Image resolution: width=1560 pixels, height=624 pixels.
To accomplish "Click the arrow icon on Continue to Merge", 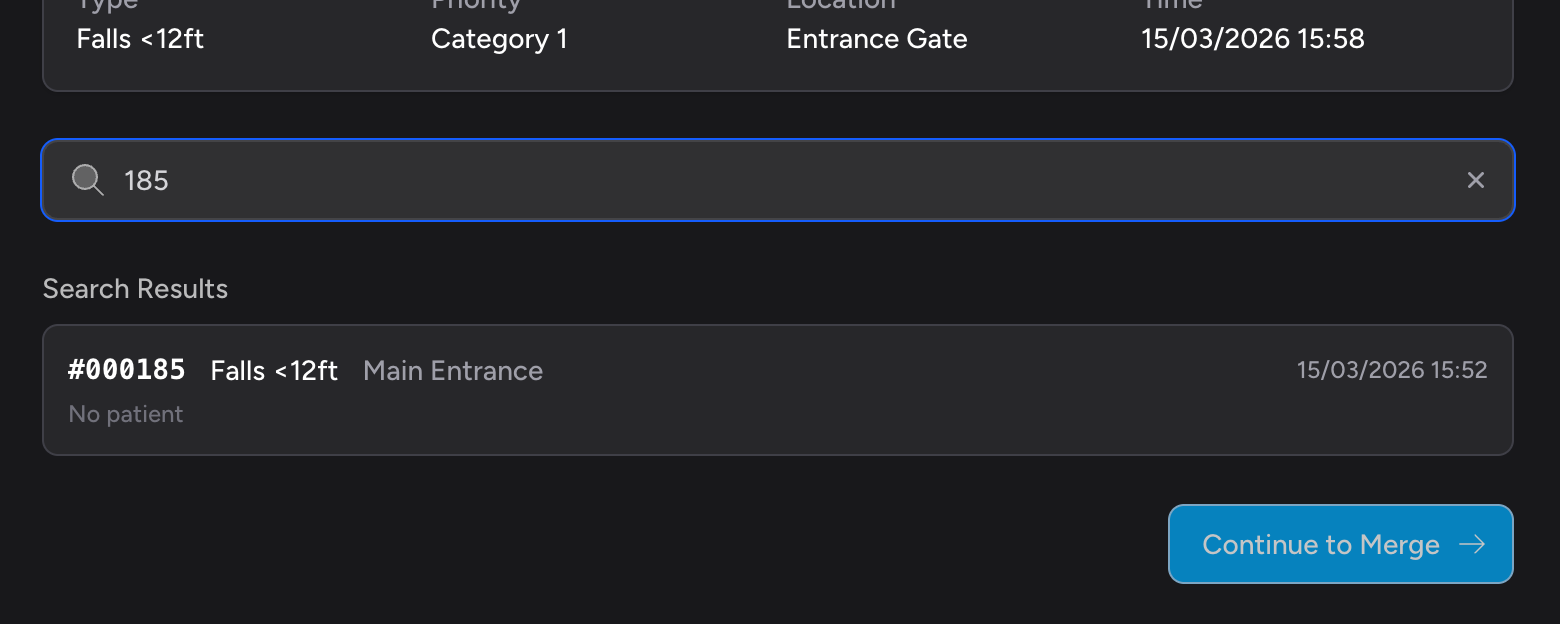I will (x=1471, y=544).
